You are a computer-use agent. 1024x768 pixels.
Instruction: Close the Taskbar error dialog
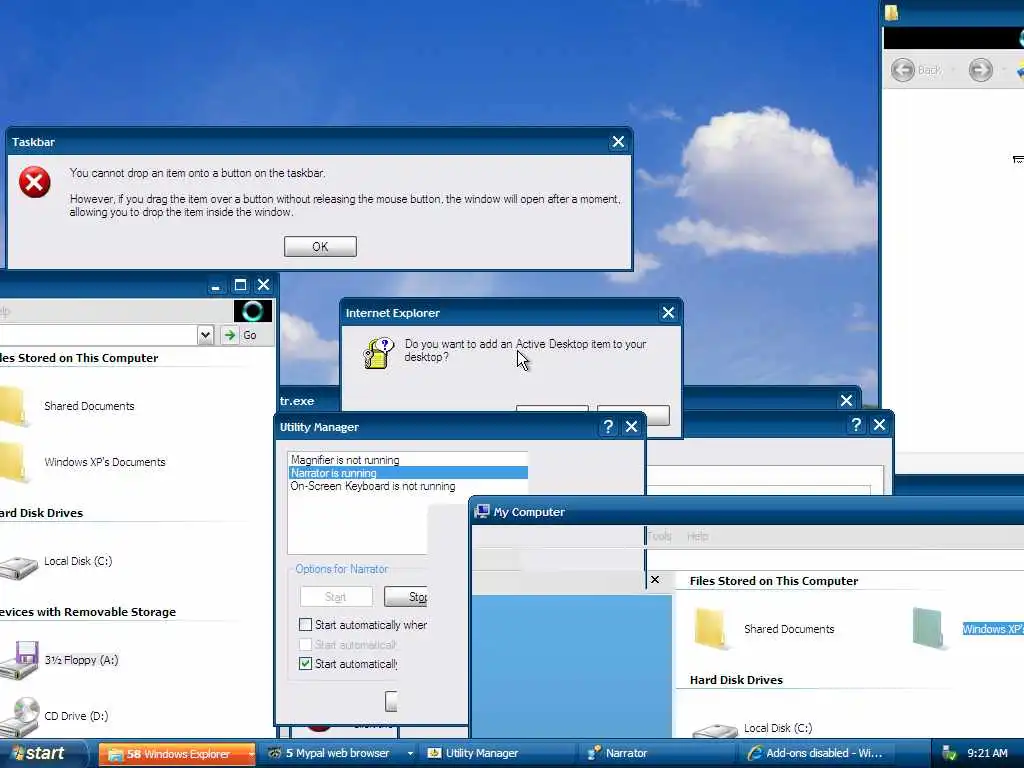pos(618,142)
